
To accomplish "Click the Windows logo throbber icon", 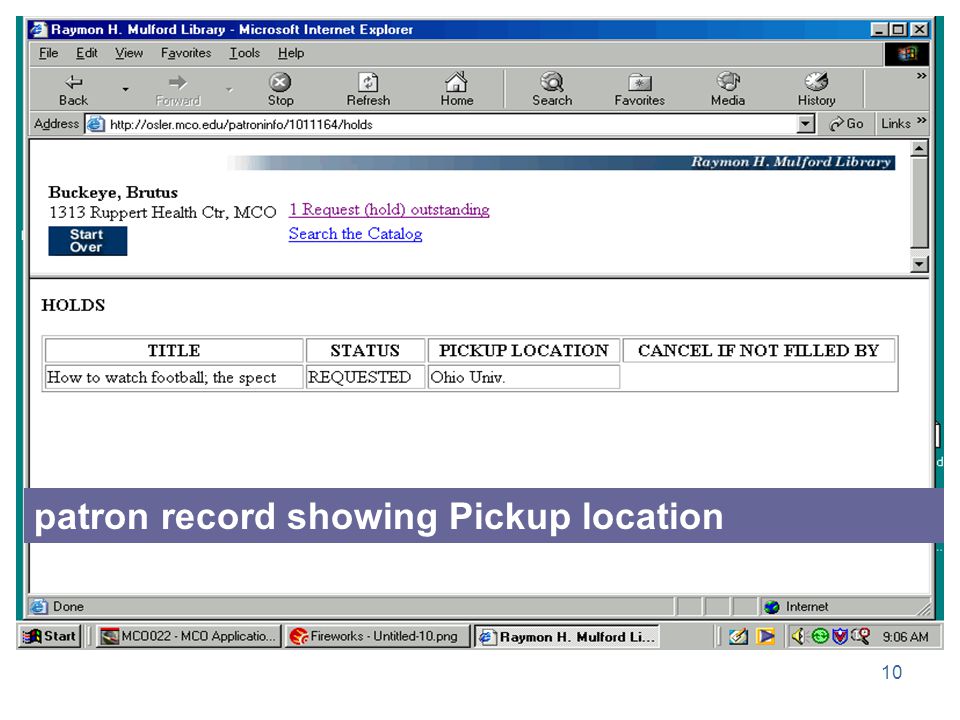I will tap(907, 54).
